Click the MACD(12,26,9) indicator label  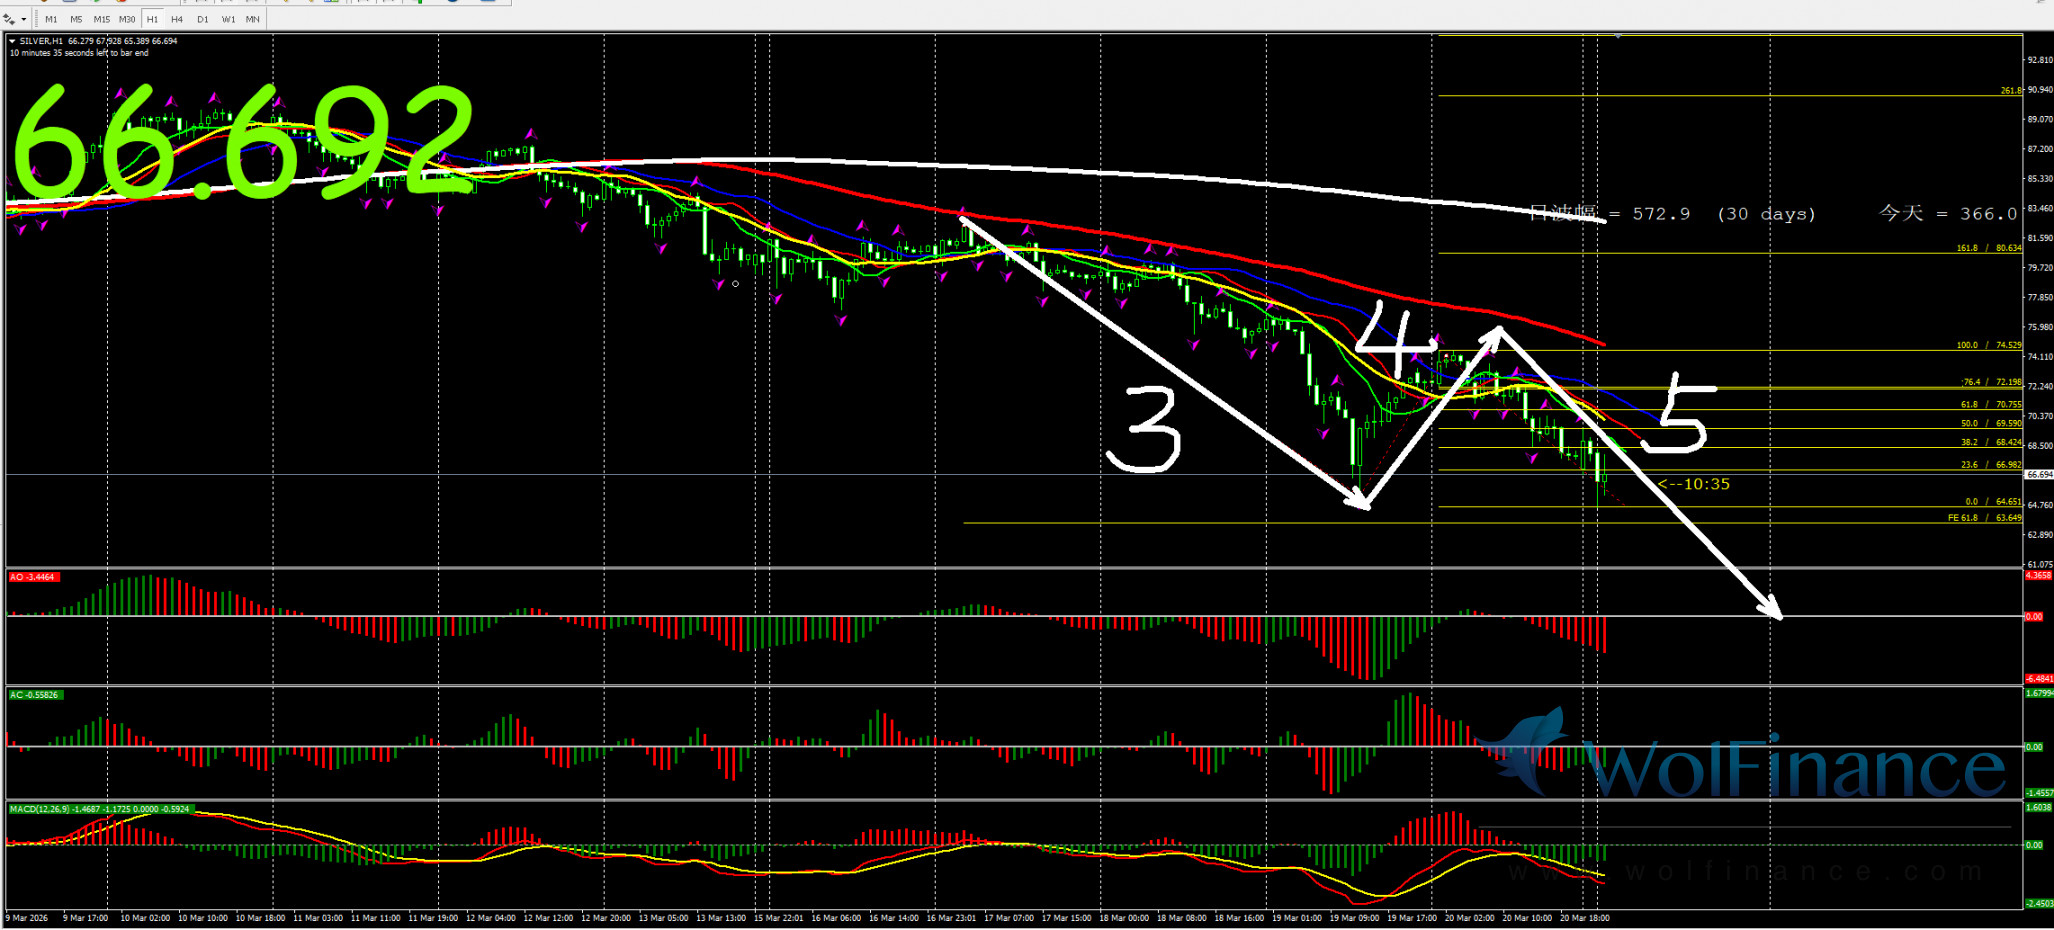[100, 808]
